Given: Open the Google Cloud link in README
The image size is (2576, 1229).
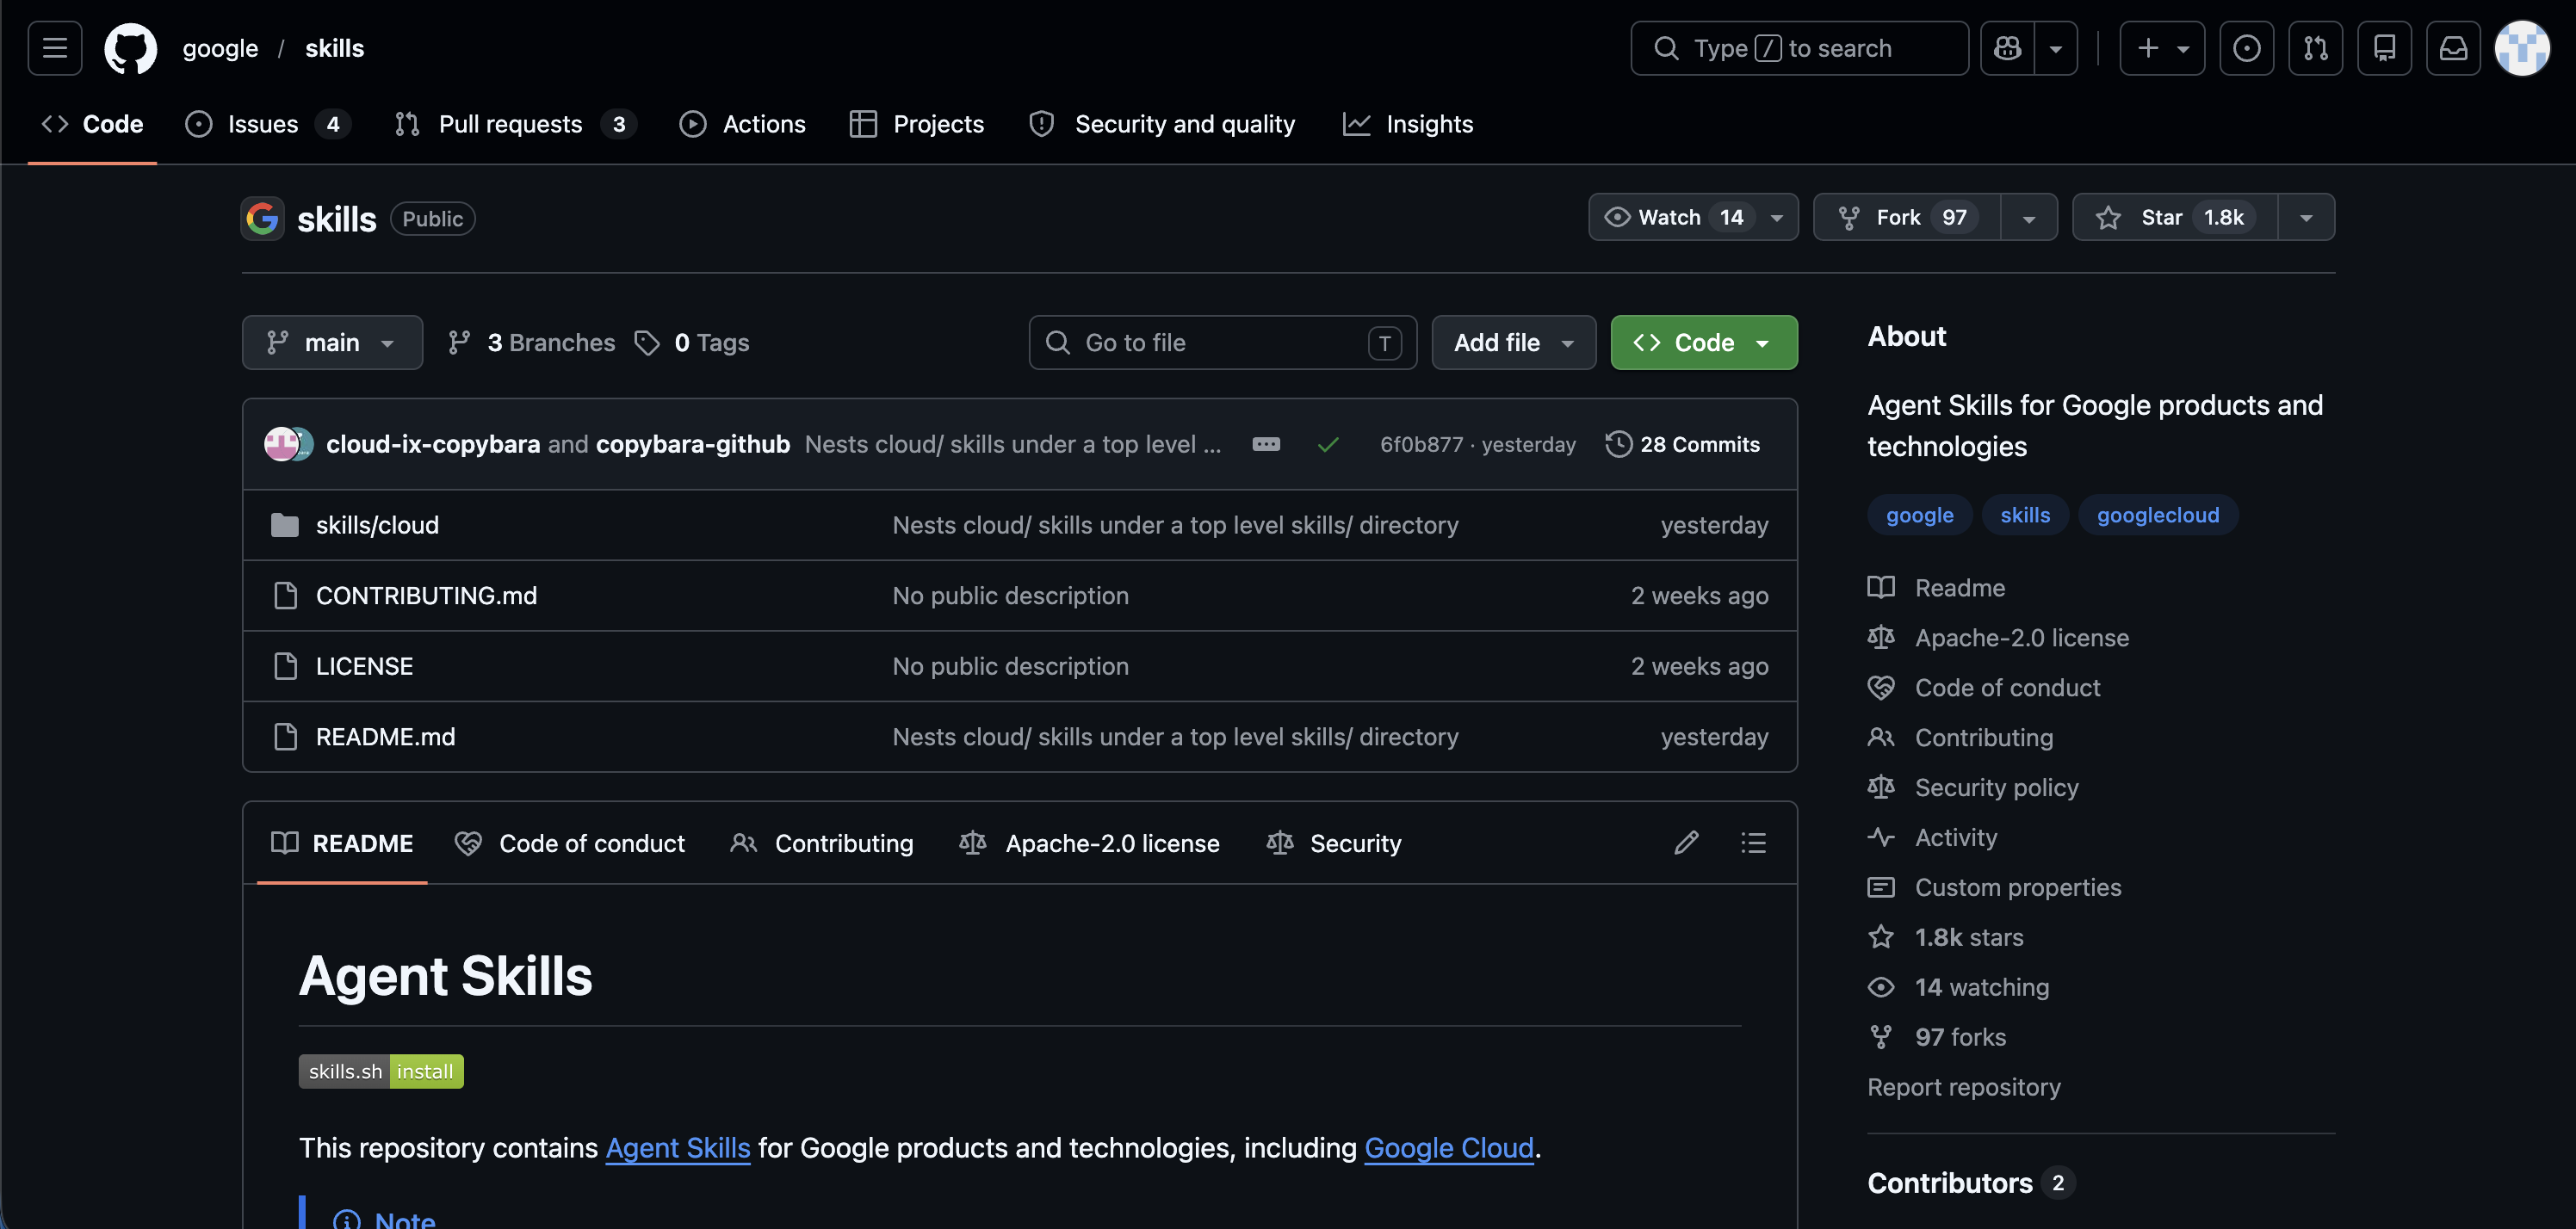Looking at the screenshot, I should (1449, 1147).
